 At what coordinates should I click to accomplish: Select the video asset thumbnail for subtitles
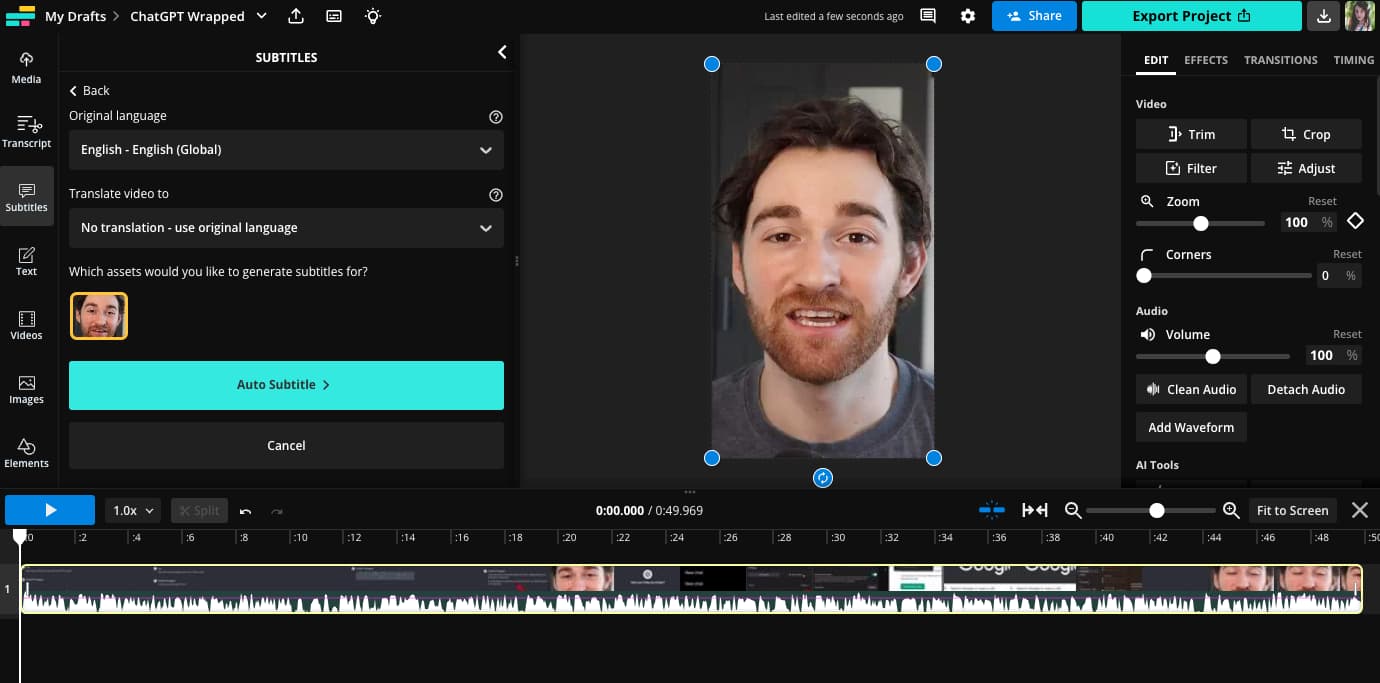pos(99,316)
